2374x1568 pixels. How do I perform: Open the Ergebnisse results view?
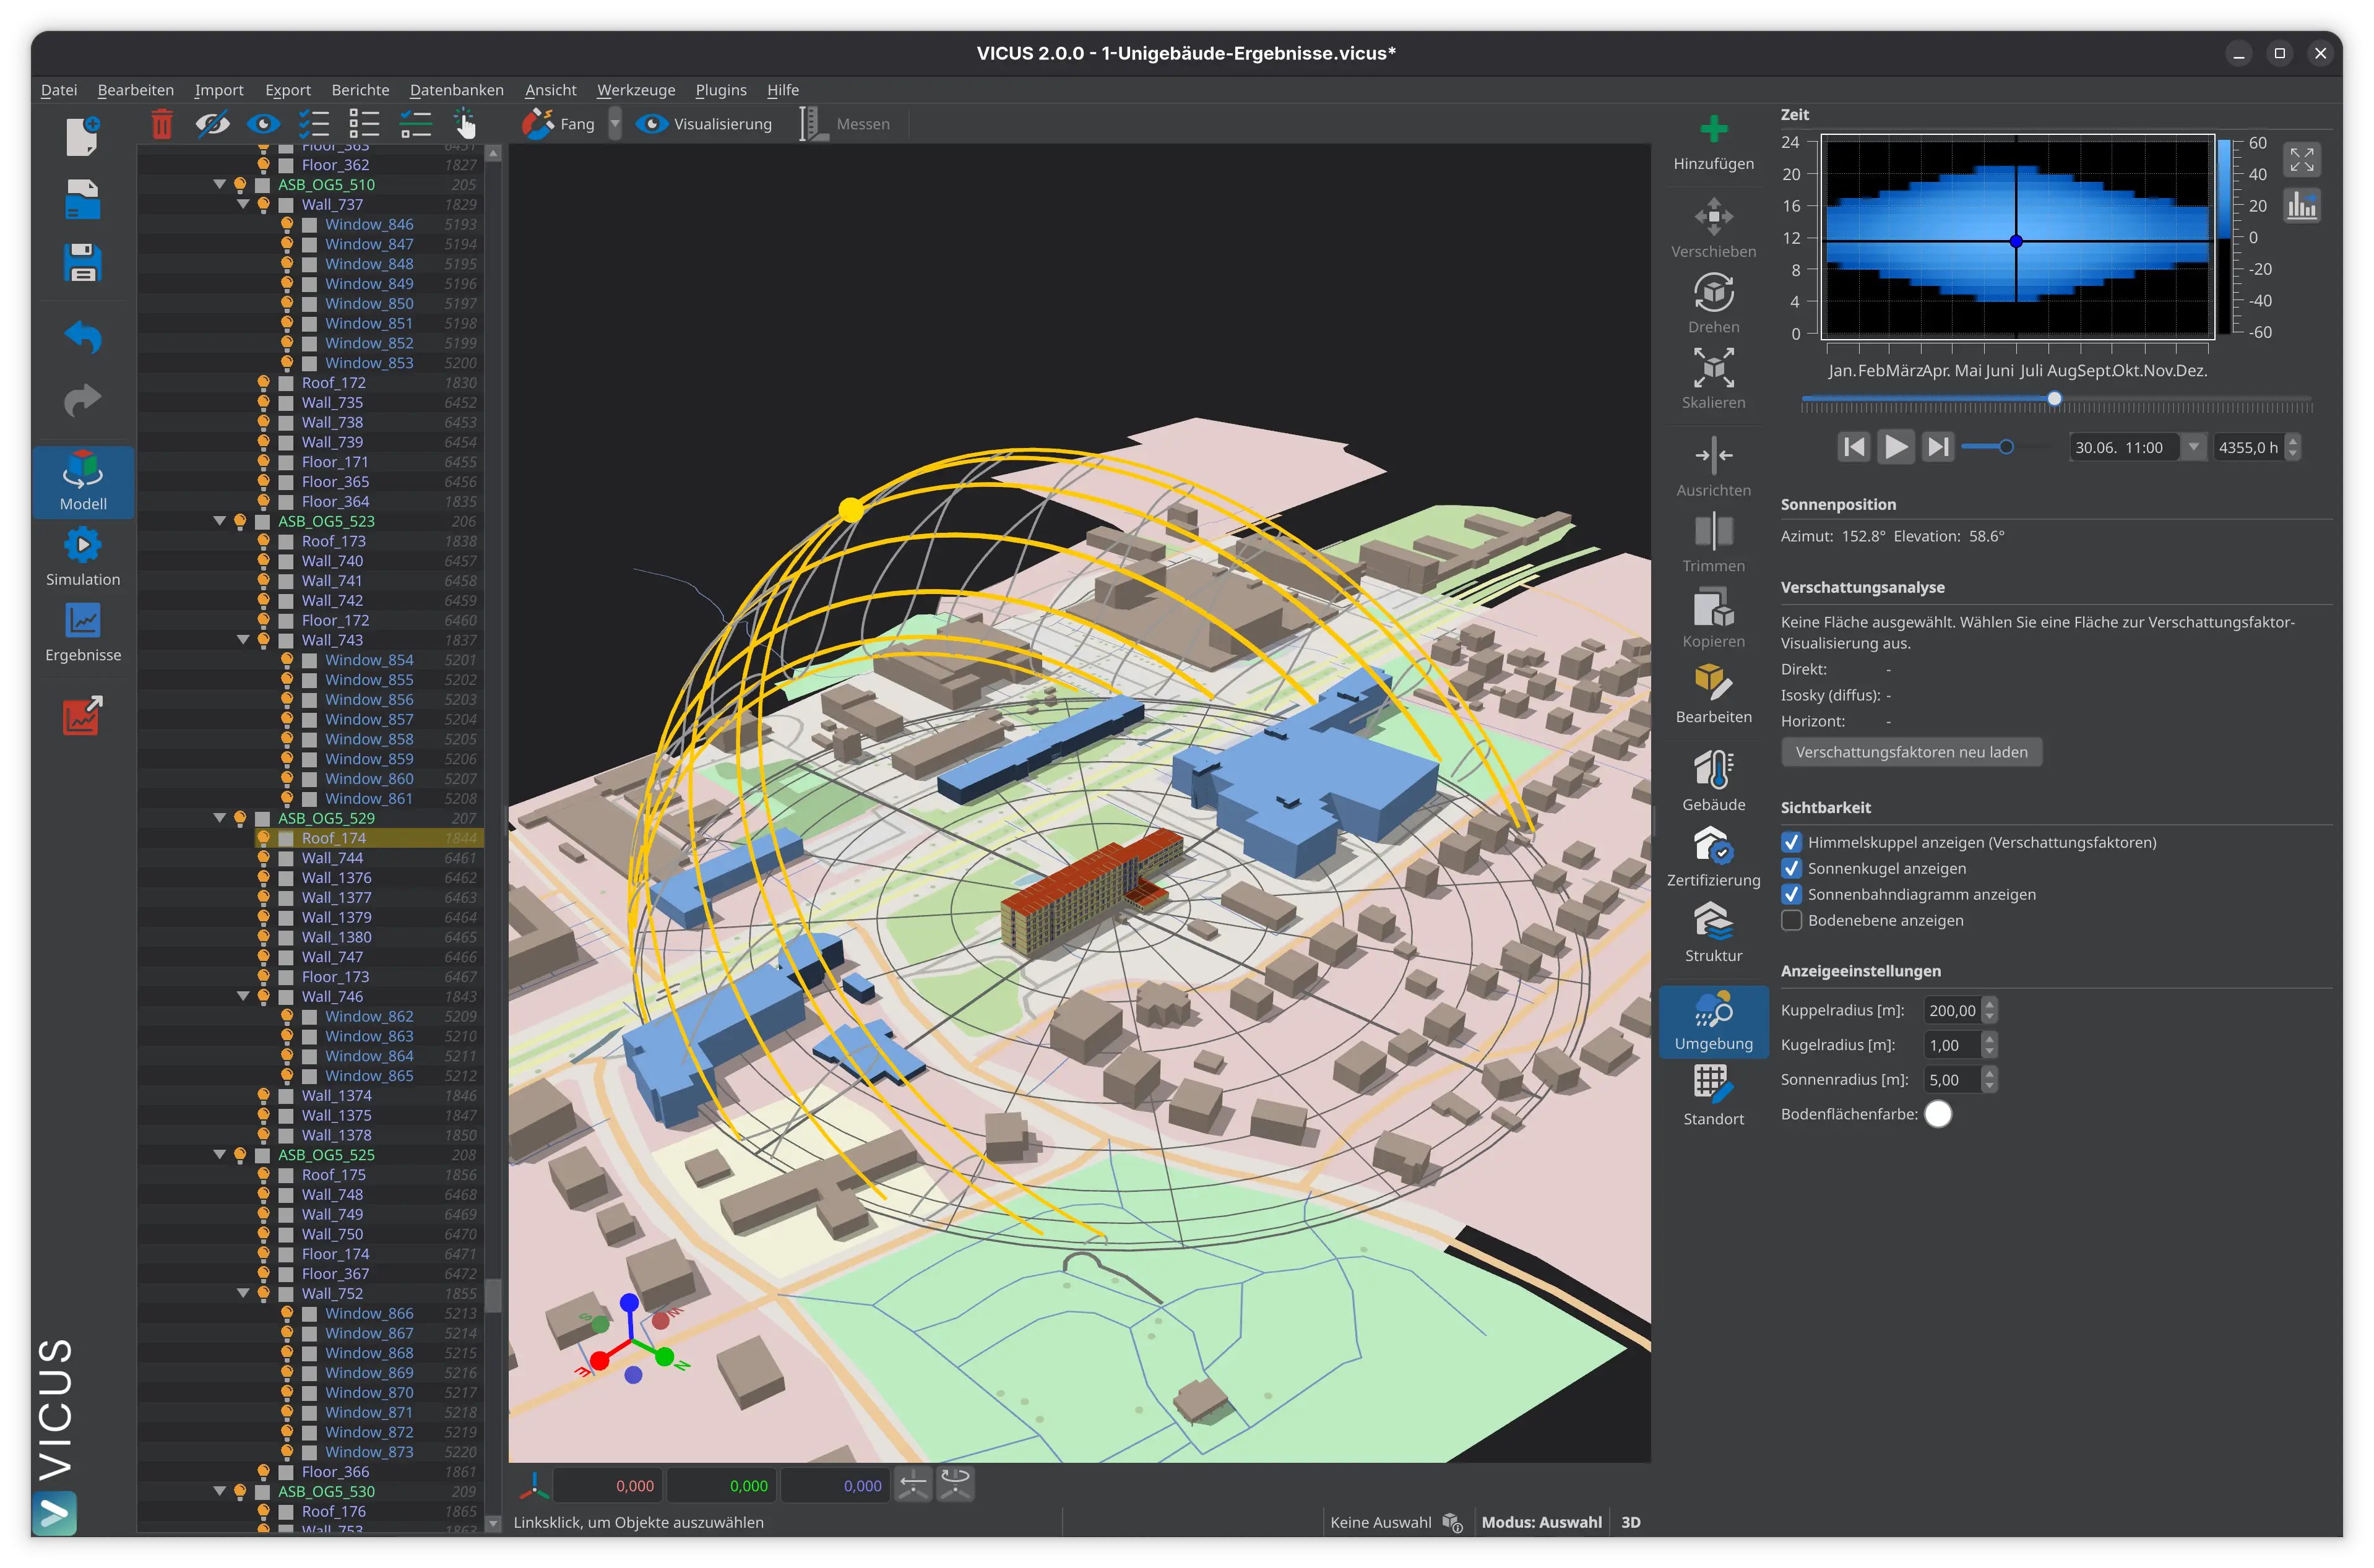click(83, 632)
